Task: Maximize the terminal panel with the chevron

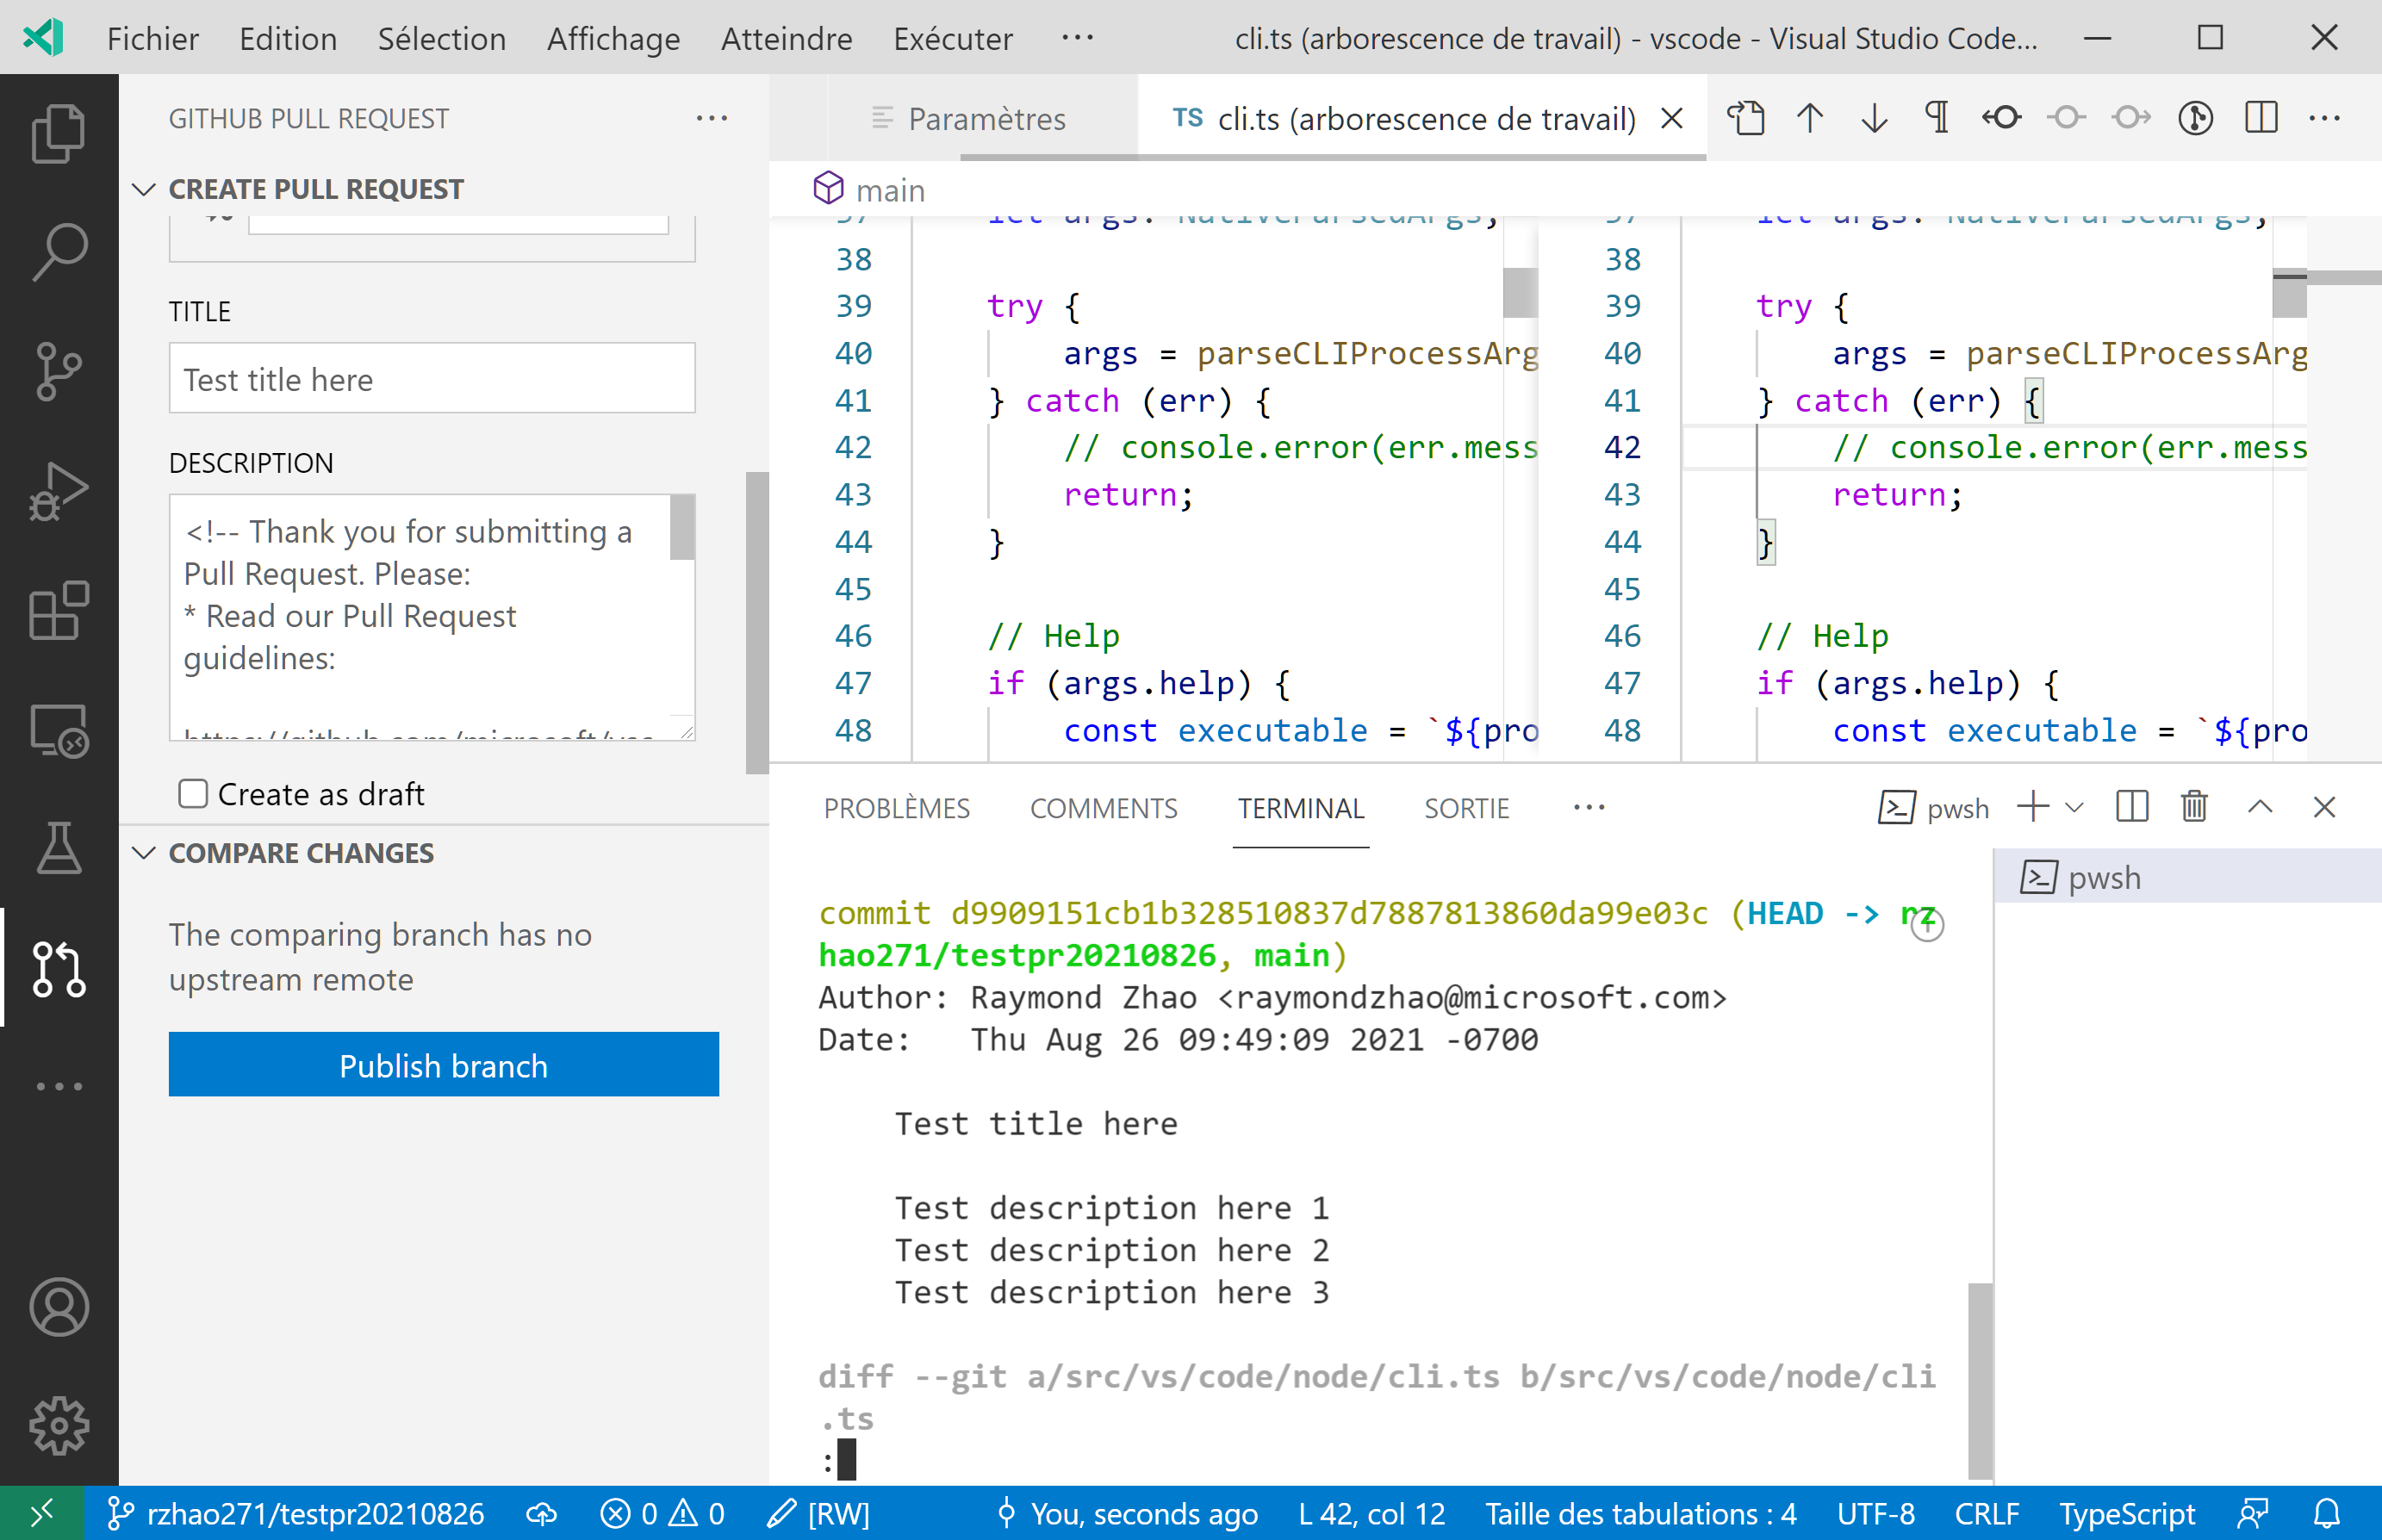Action: [x=2261, y=807]
